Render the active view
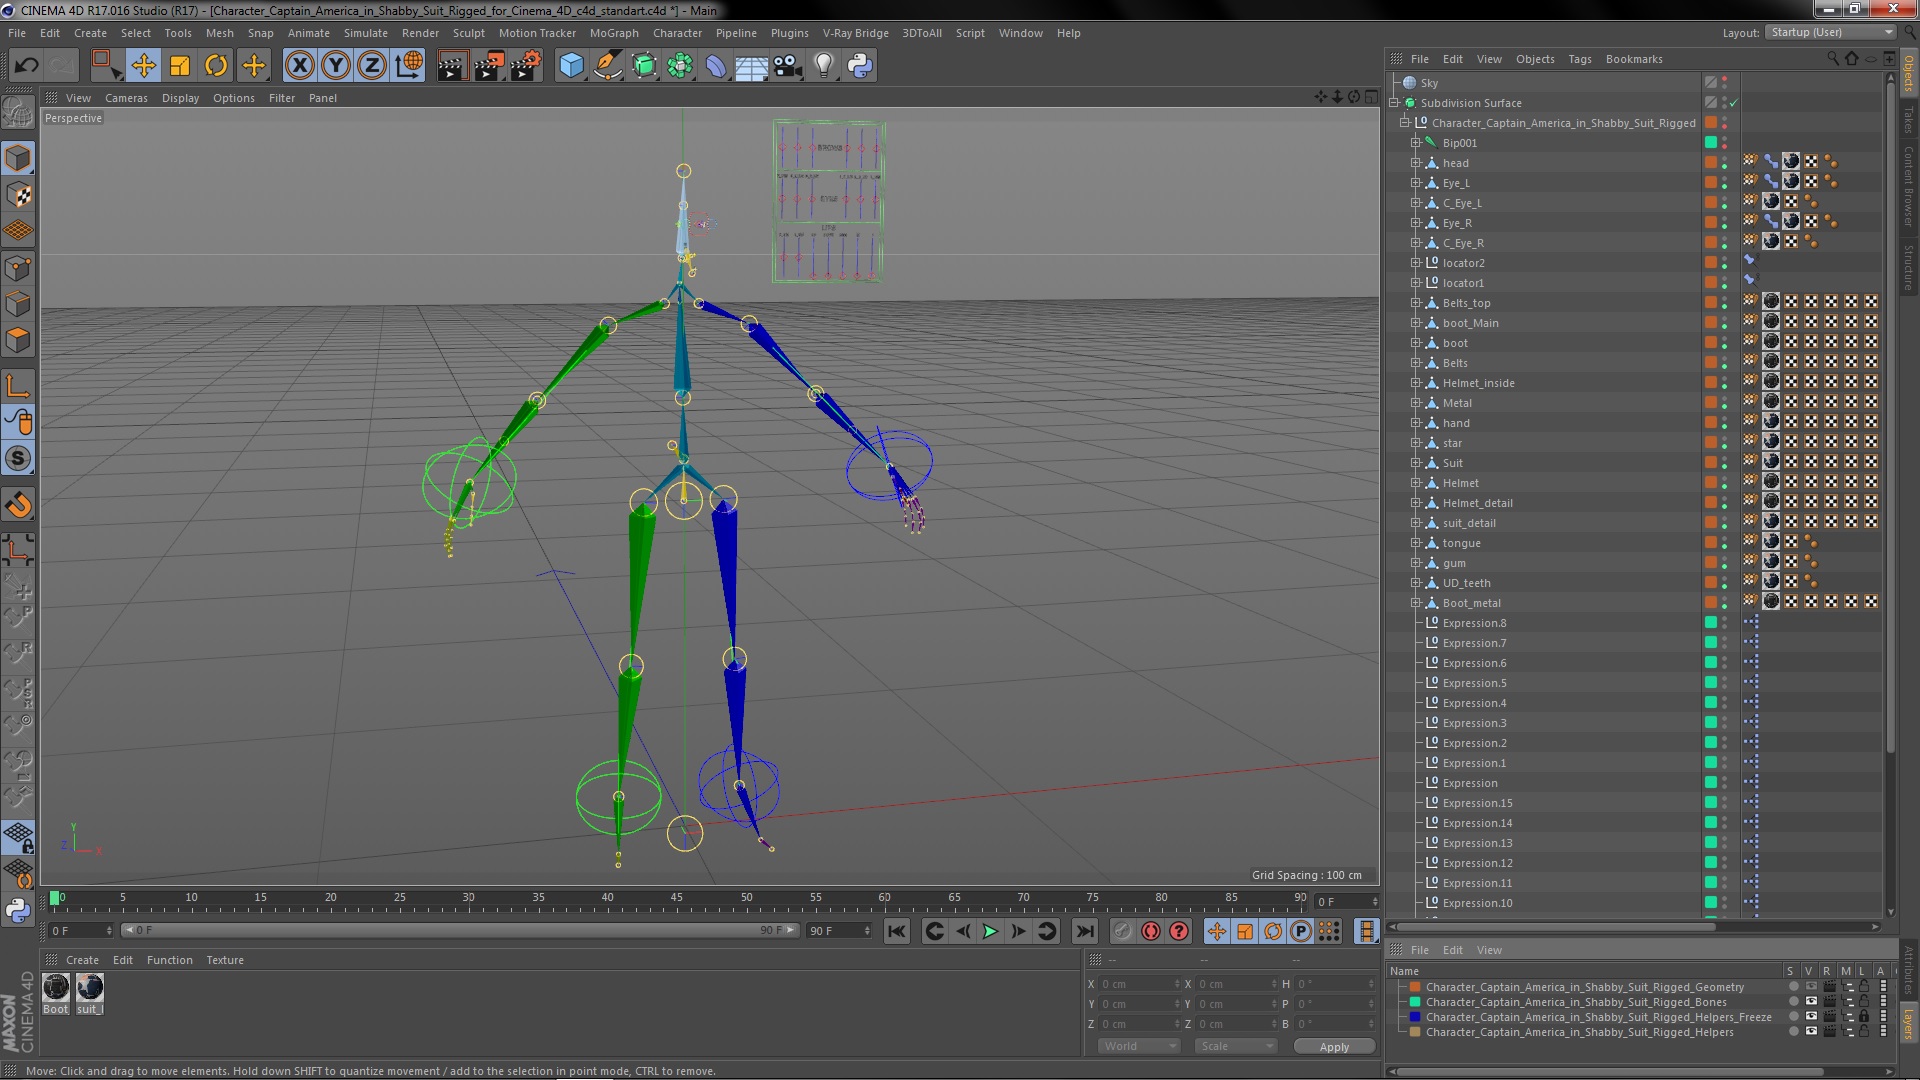The width and height of the screenshot is (1920, 1080). pos(452,66)
